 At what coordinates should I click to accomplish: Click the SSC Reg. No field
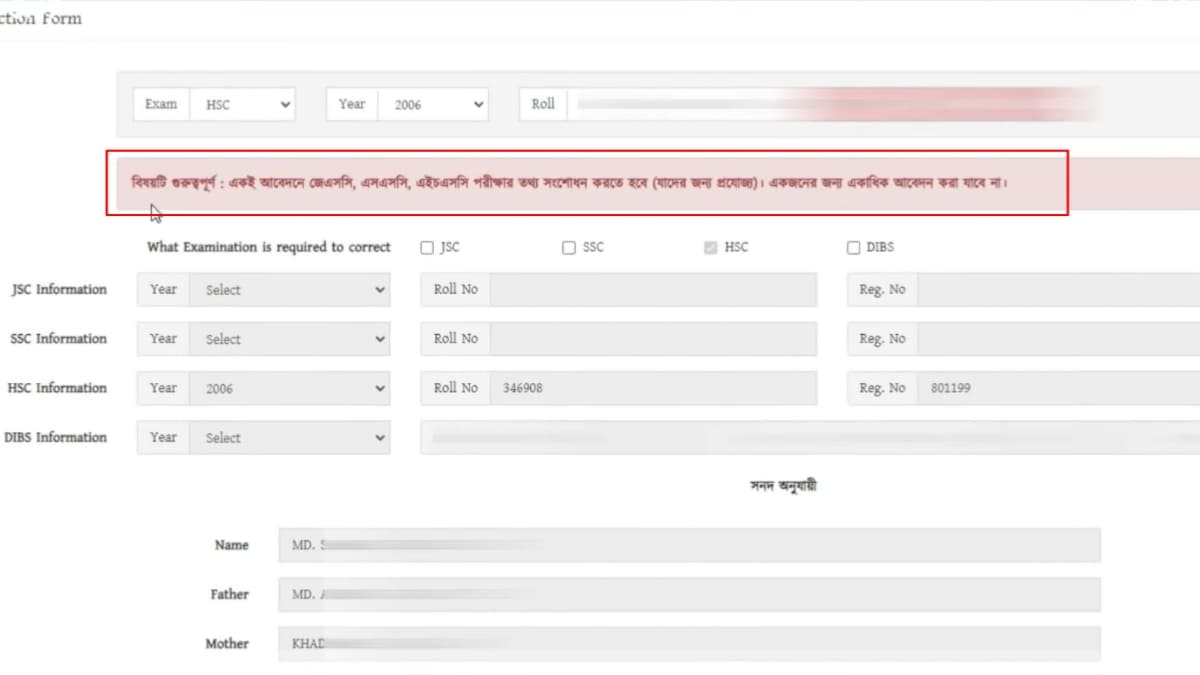coord(1057,339)
